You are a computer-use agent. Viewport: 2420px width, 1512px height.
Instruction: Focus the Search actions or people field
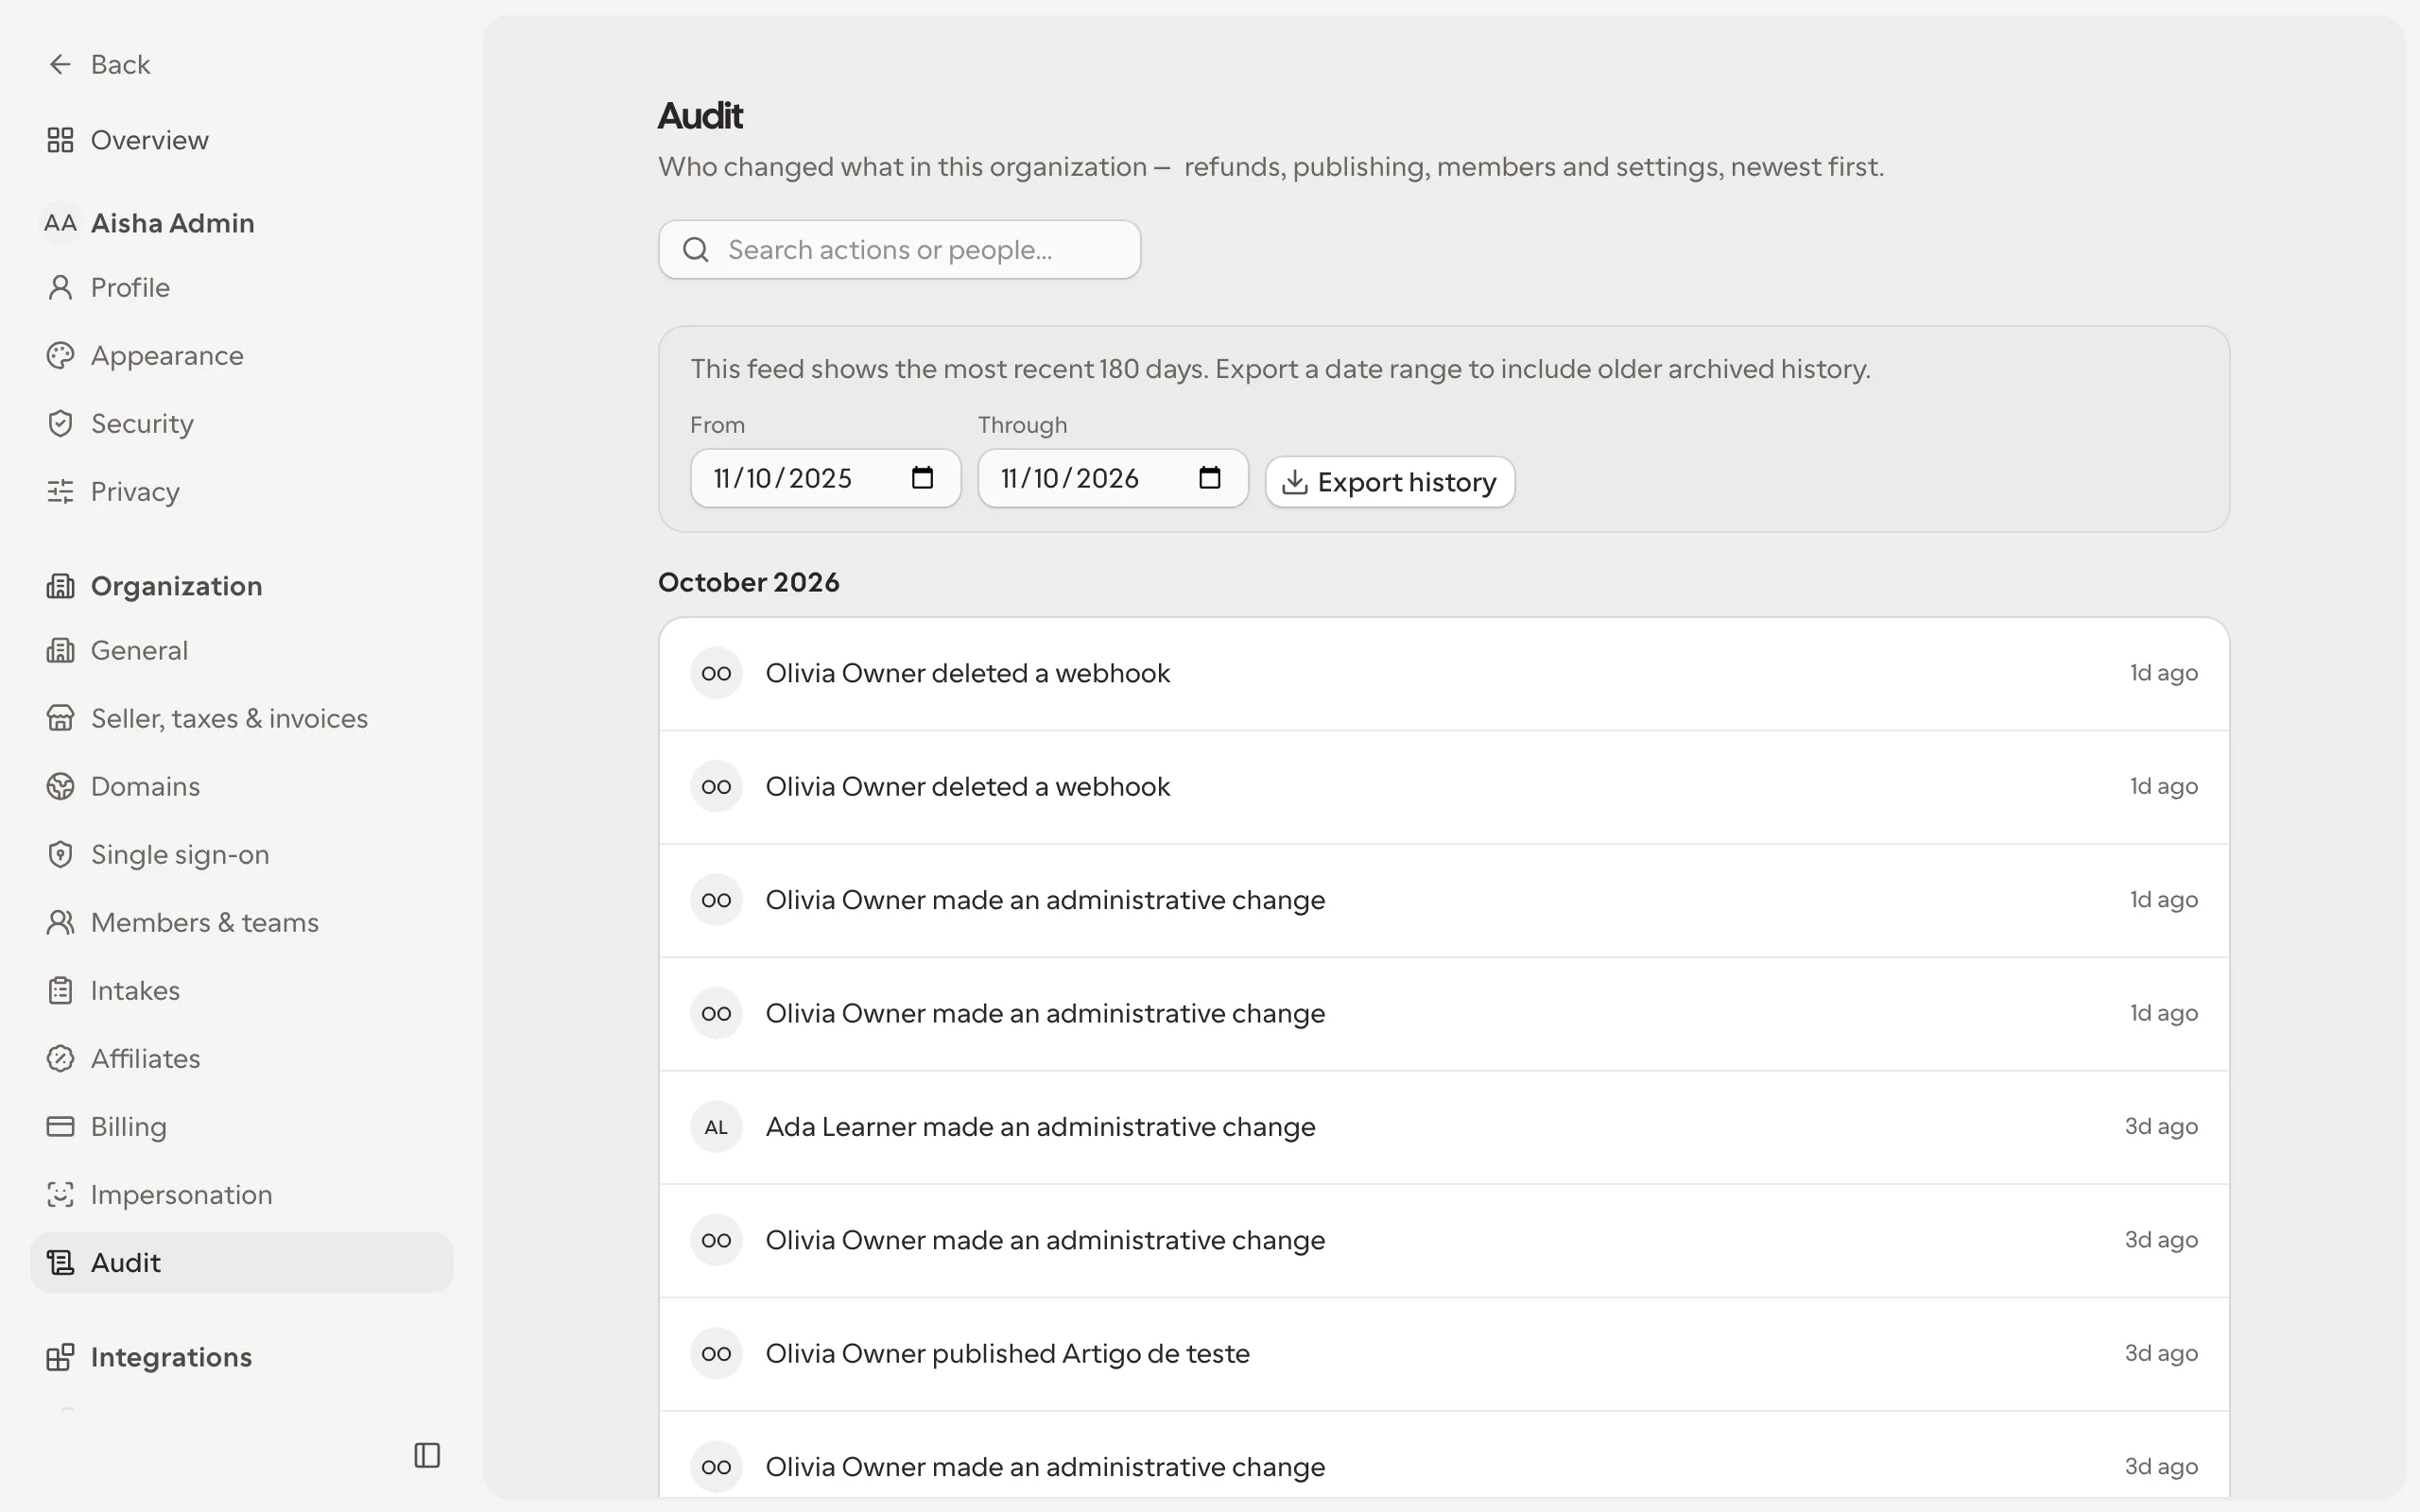coord(899,250)
